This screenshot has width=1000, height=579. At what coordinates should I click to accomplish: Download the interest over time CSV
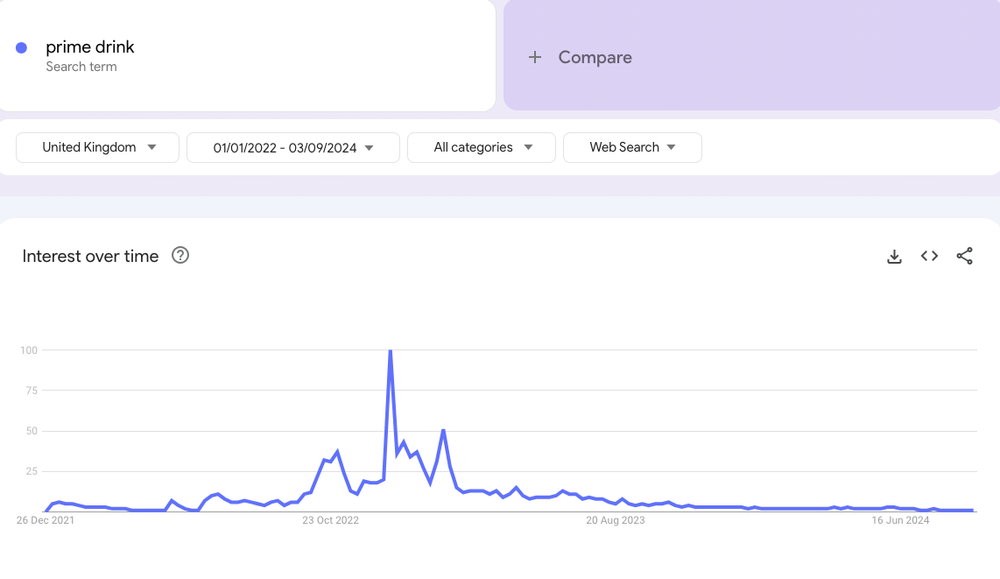click(x=894, y=256)
